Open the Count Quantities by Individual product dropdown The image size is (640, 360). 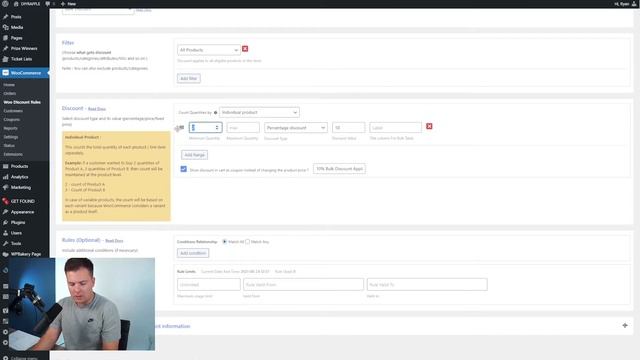(259, 112)
